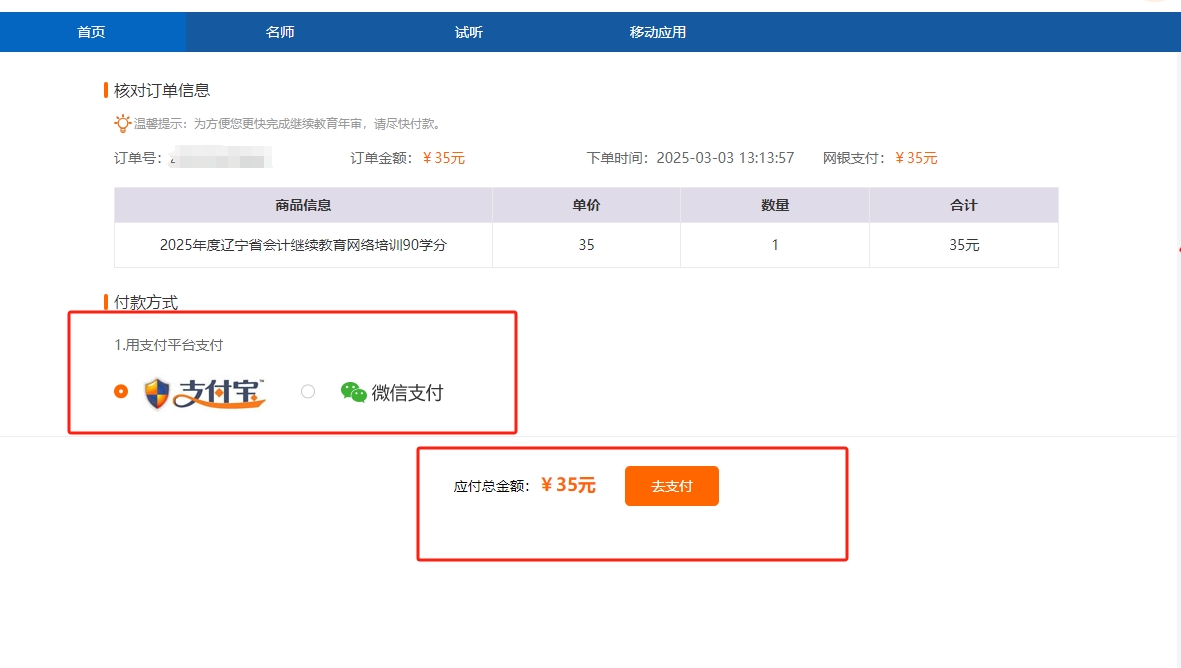Click the 应付总金额 total amount label
The width and height of the screenshot is (1181, 668).
point(497,484)
